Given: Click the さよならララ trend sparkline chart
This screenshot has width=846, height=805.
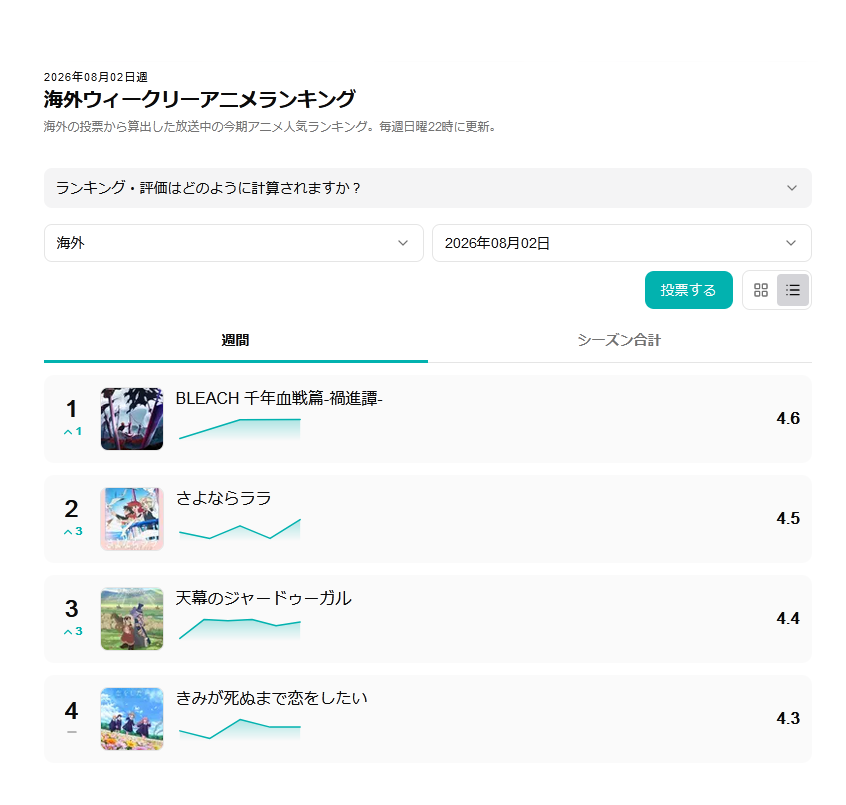Looking at the screenshot, I should [240, 530].
